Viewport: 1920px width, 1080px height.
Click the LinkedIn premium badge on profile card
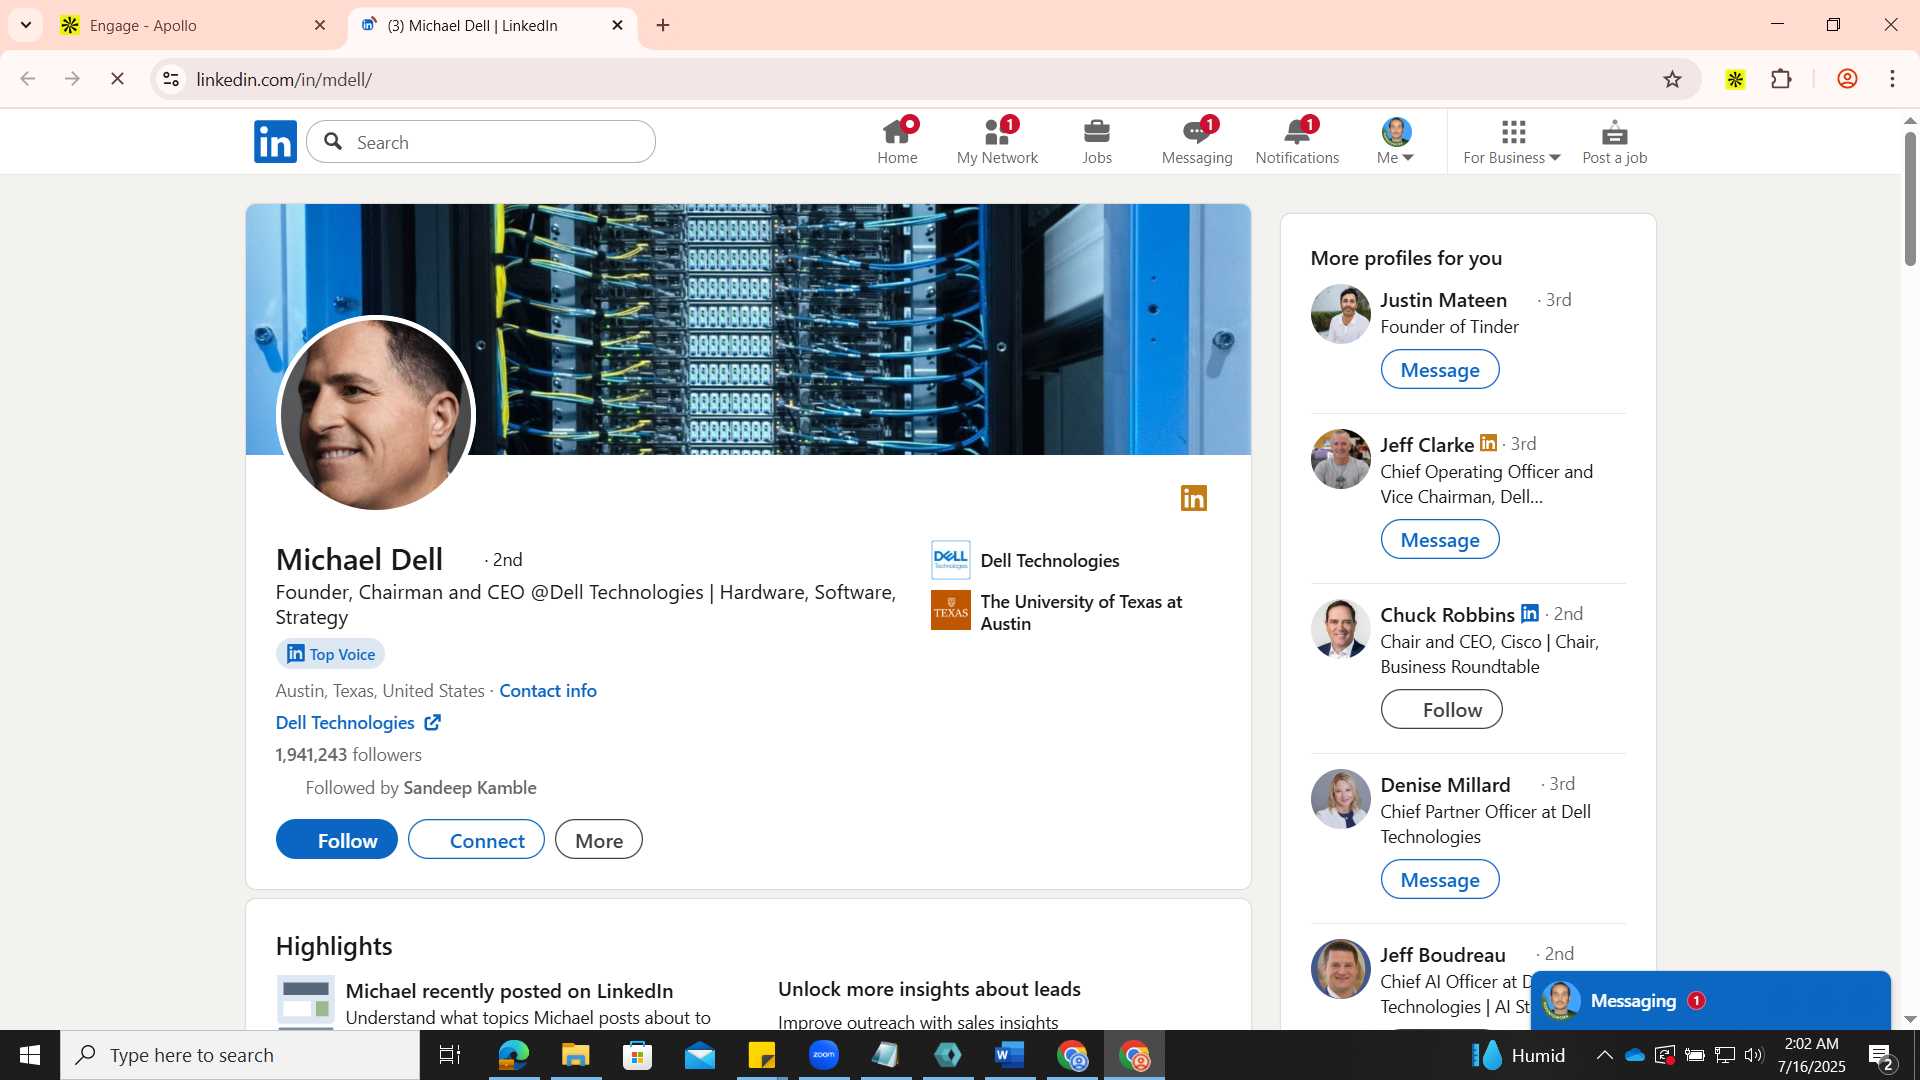click(x=1194, y=498)
